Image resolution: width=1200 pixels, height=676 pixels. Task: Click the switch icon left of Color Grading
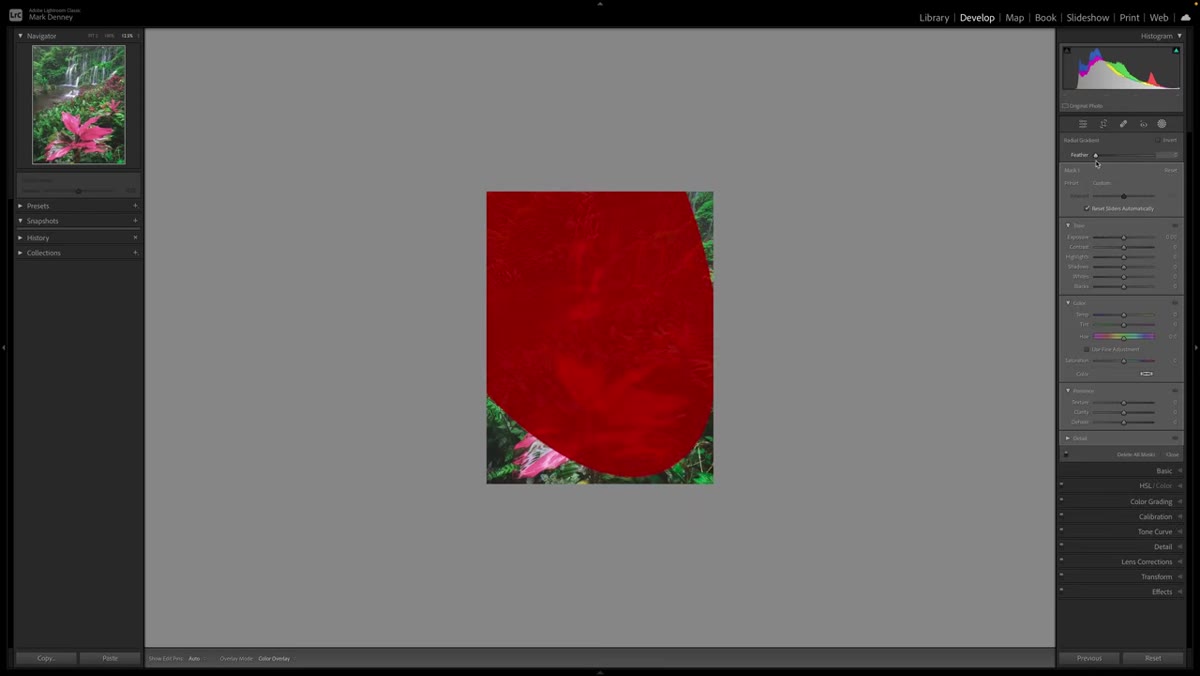(x=1062, y=499)
